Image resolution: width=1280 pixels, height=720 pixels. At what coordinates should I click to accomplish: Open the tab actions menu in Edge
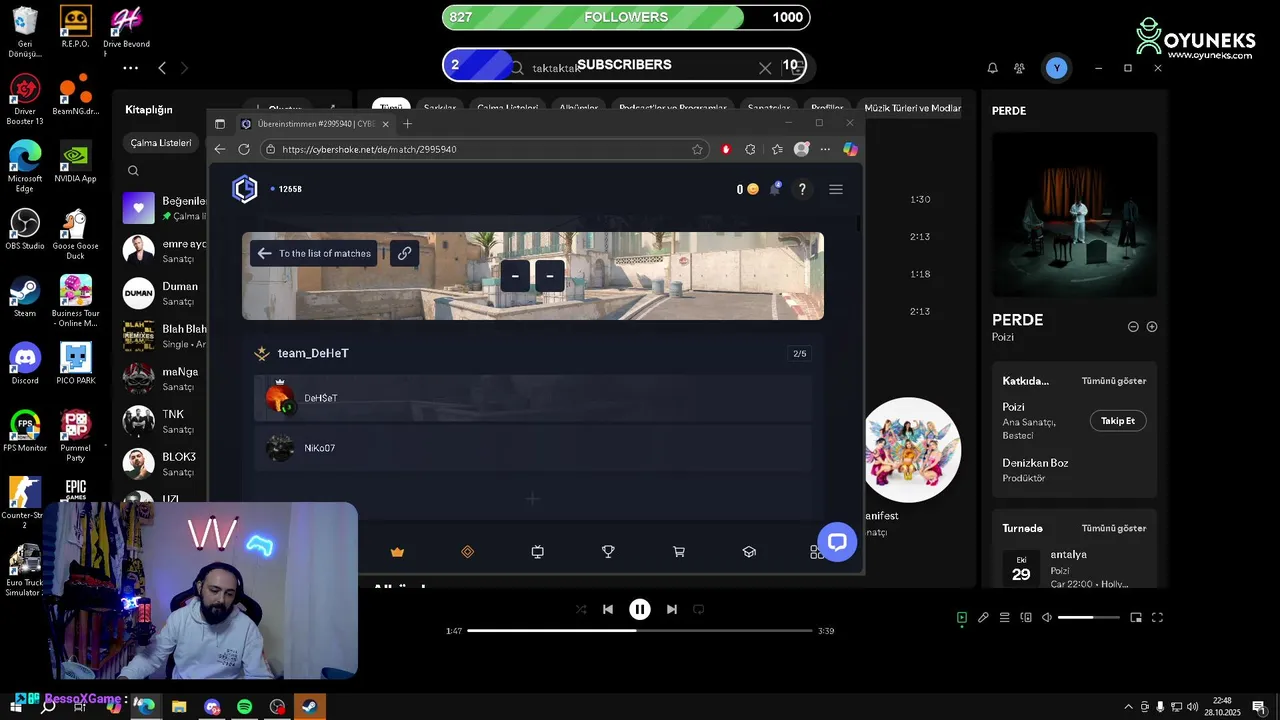click(220, 124)
